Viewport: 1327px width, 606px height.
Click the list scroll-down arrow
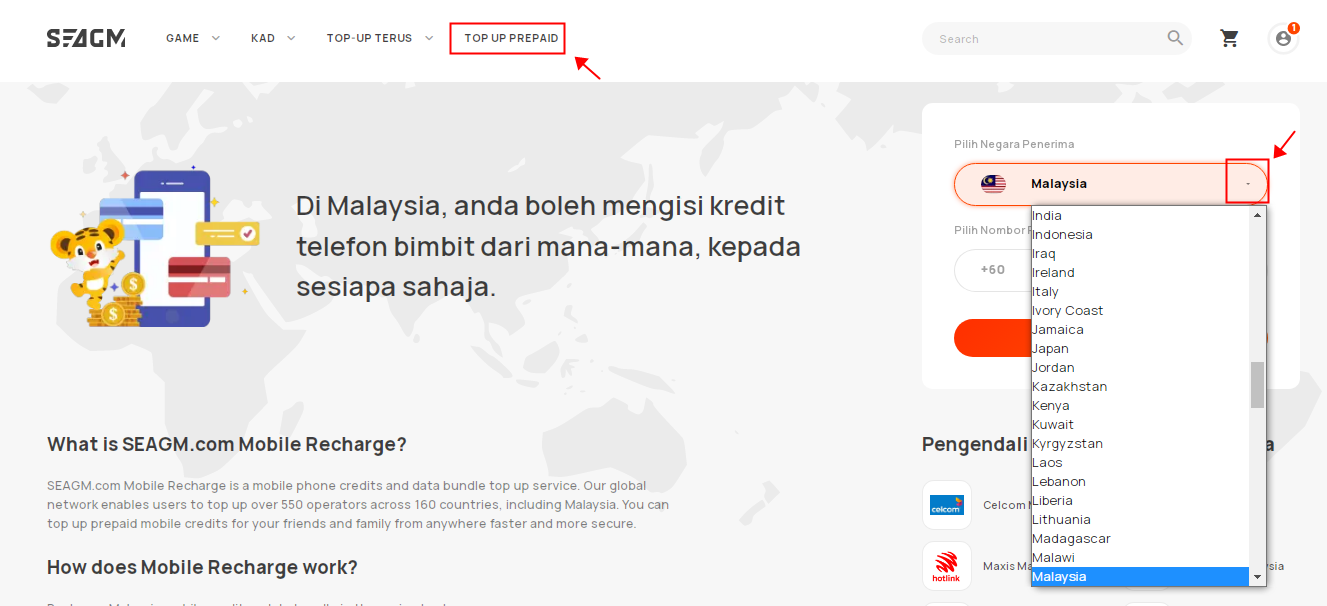(1257, 577)
